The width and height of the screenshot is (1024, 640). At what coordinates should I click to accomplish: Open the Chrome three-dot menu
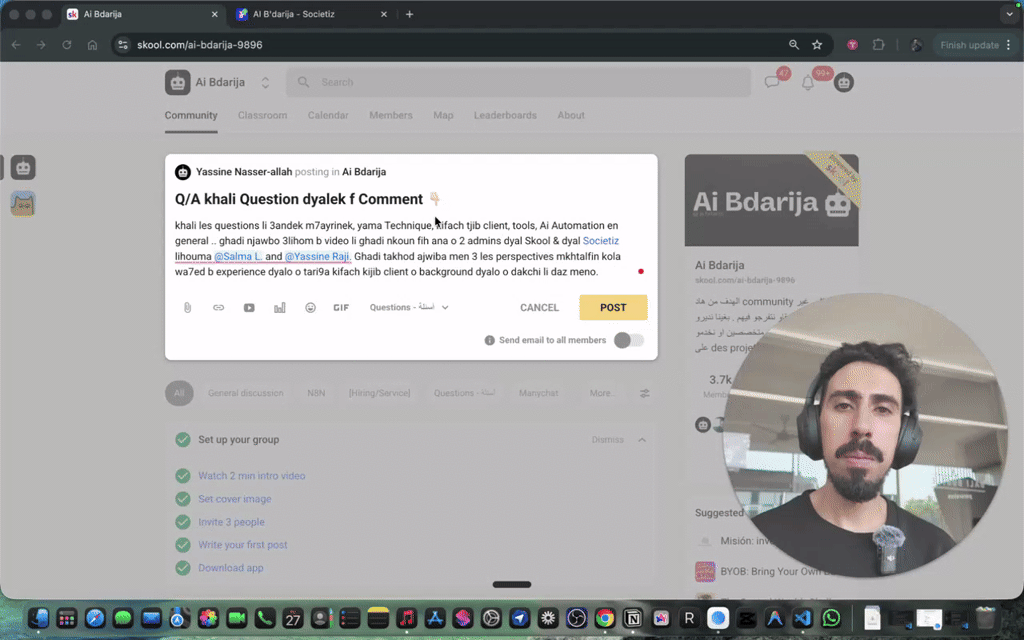coord(1009,45)
